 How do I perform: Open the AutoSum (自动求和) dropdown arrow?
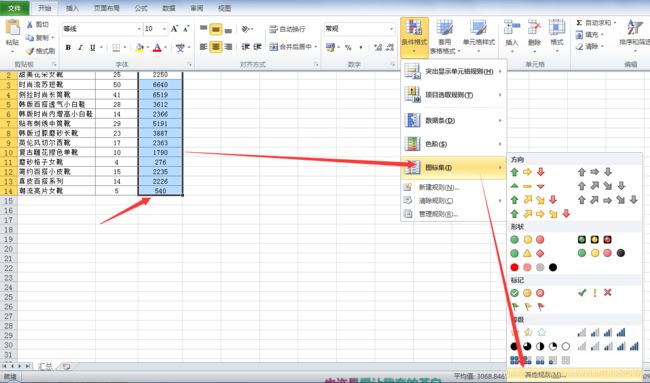(615, 22)
